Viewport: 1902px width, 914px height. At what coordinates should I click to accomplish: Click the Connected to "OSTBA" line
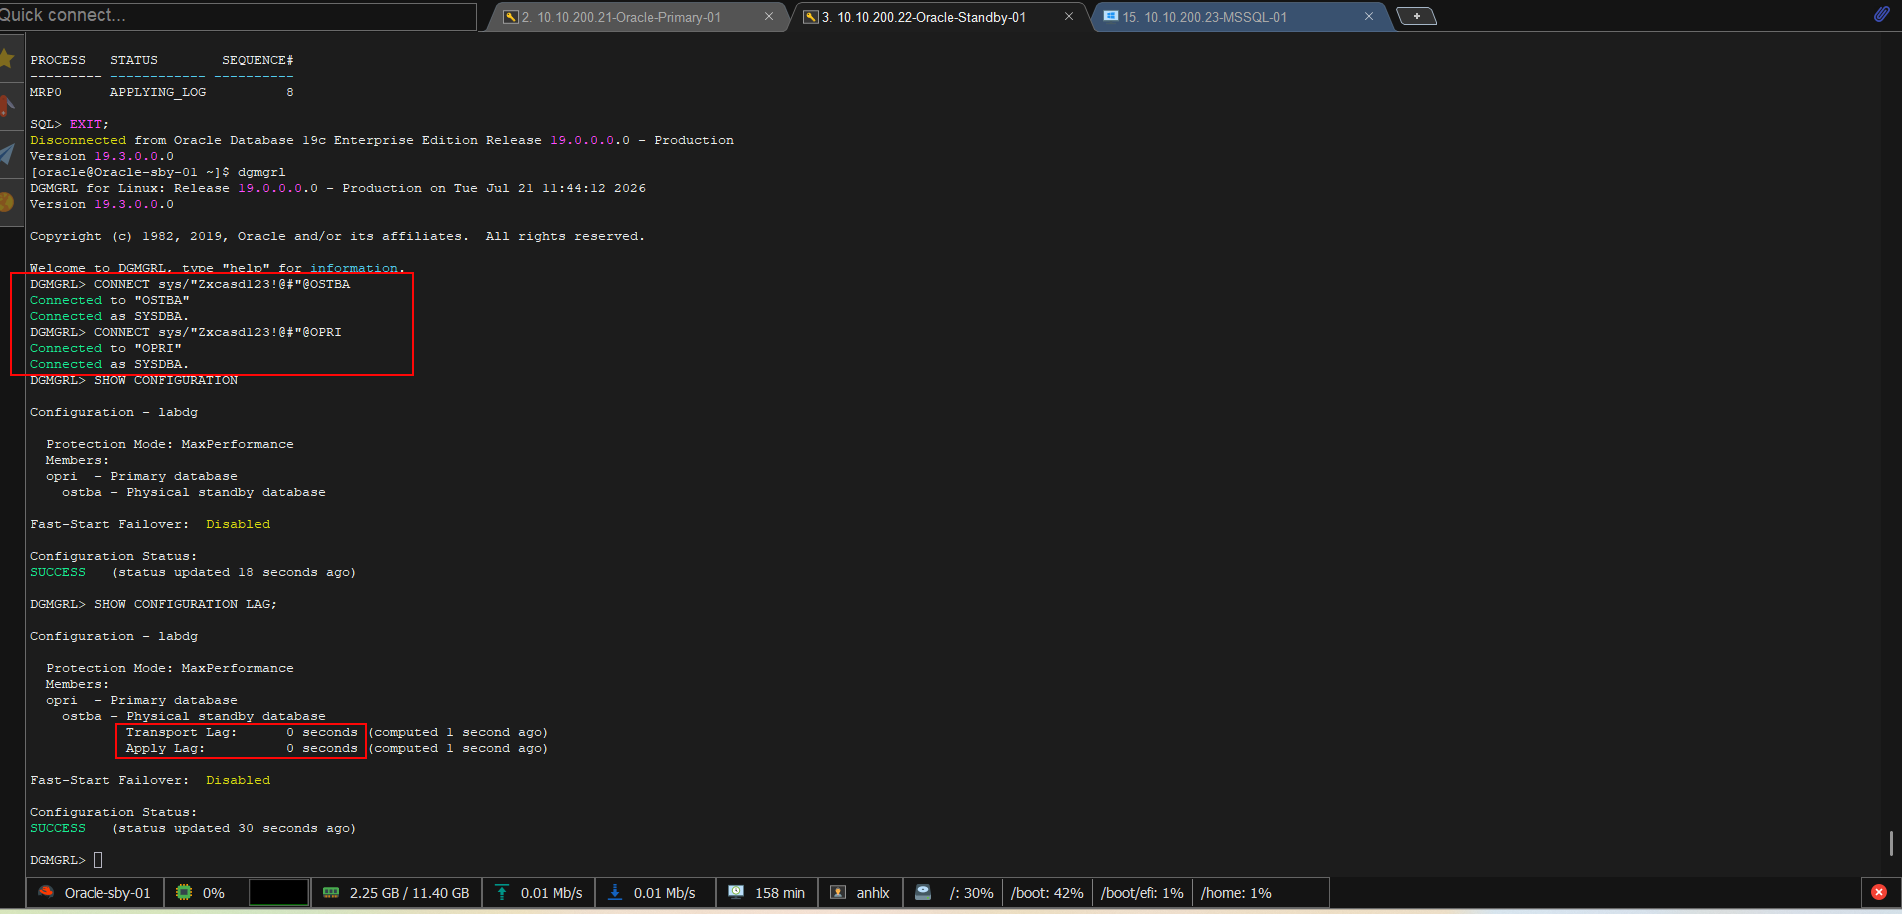point(110,300)
